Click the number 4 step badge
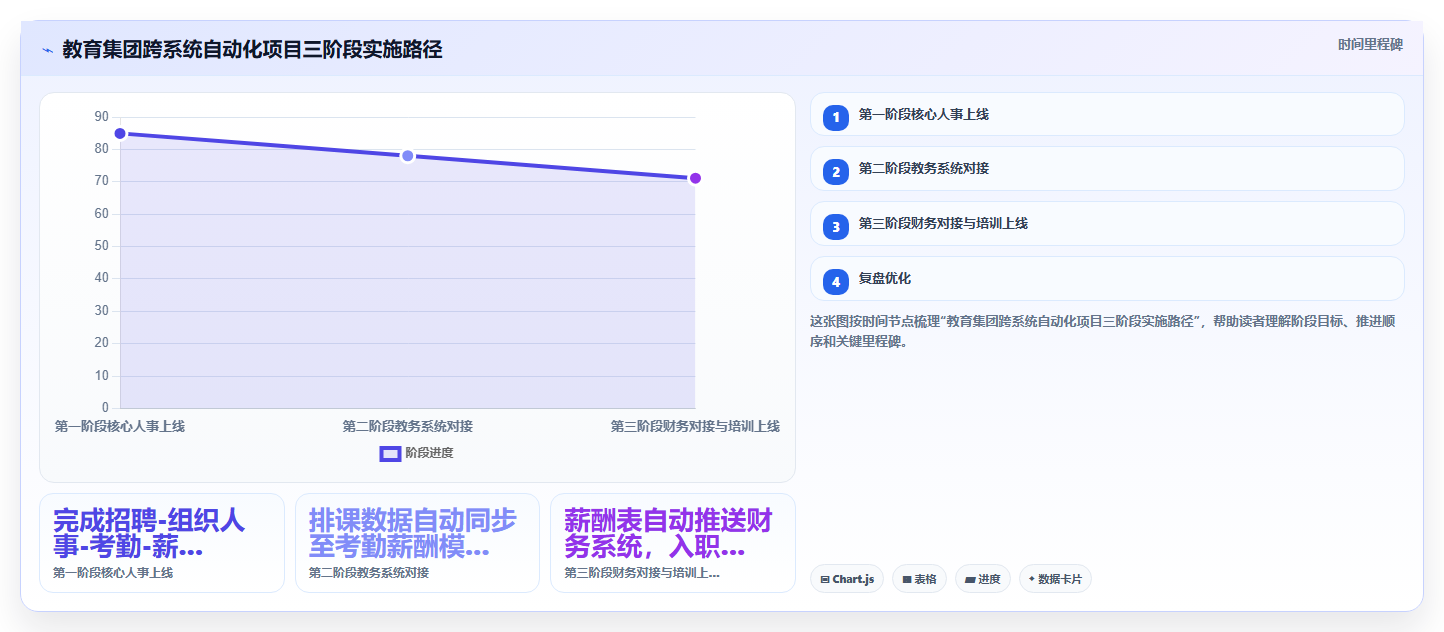1444x632 pixels. point(836,281)
